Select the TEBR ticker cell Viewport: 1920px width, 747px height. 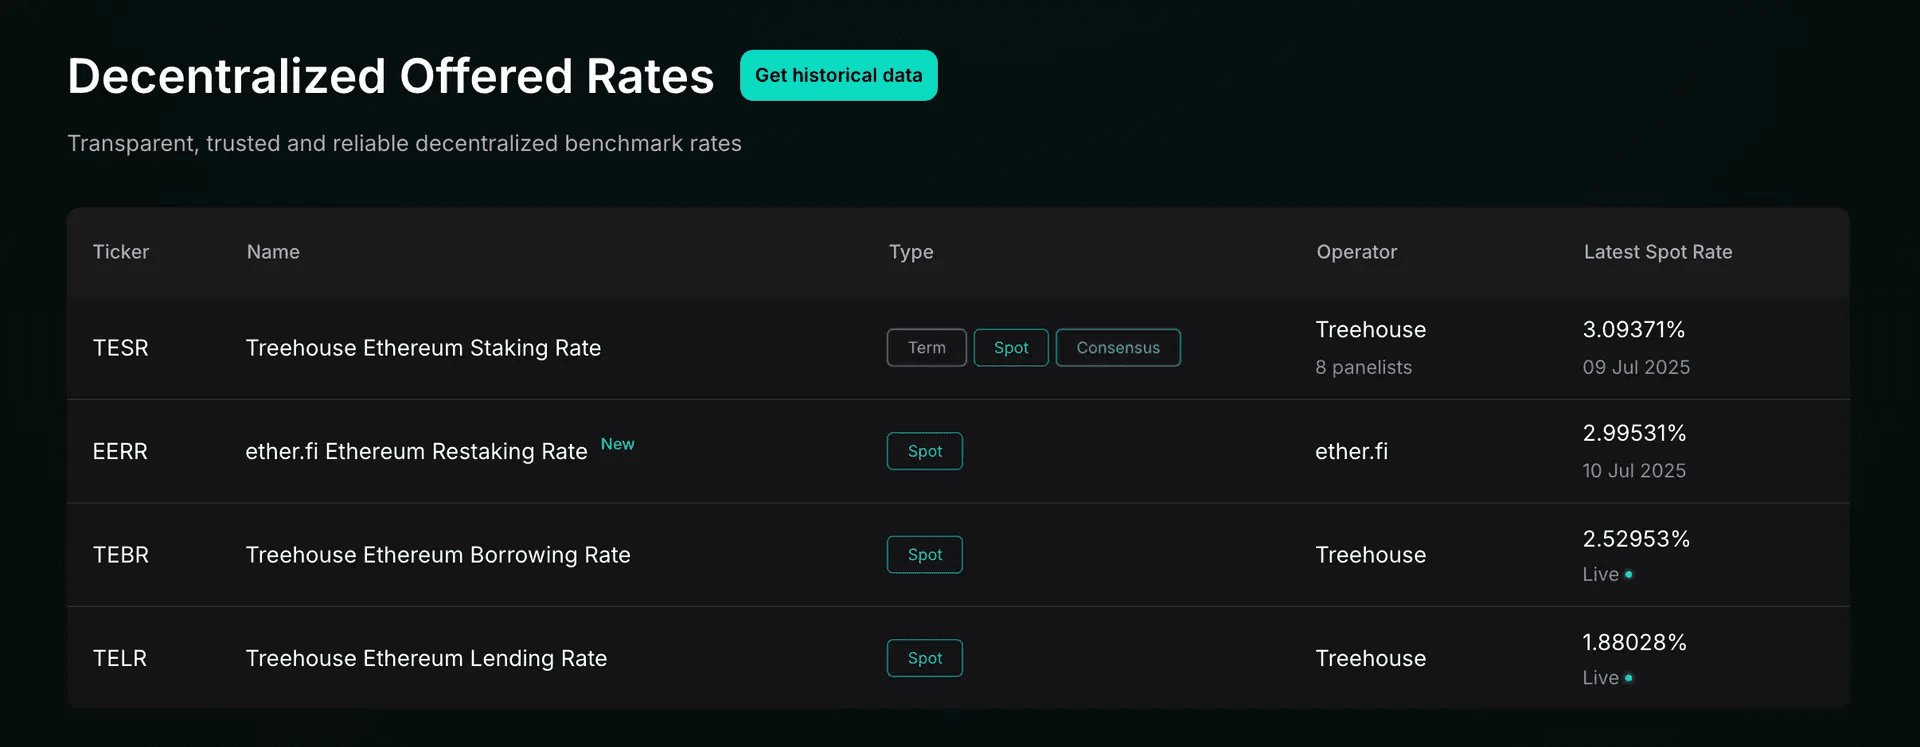coord(120,555)
